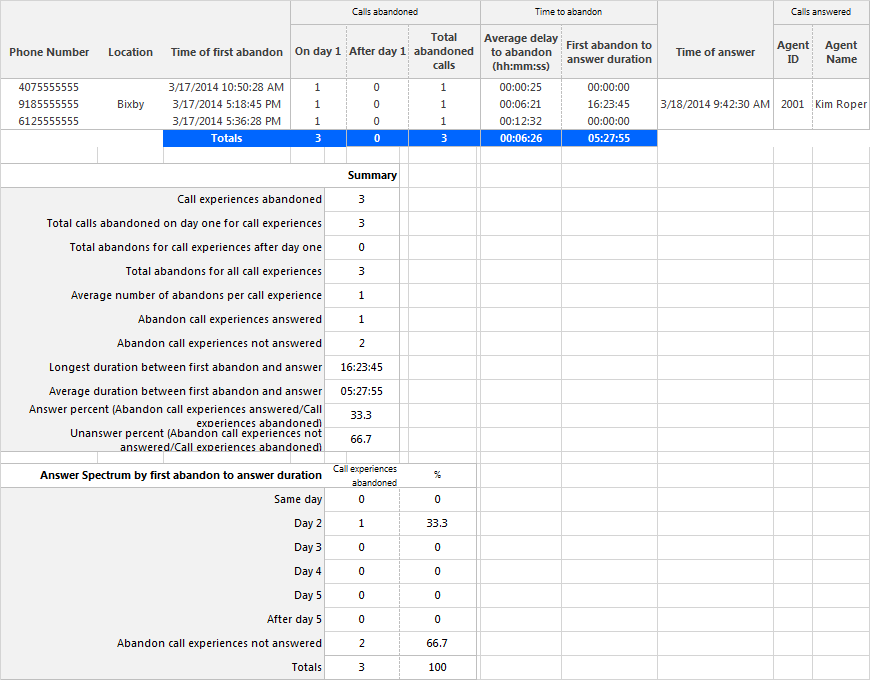Click Average duration between first abandon label

[185, 391]
